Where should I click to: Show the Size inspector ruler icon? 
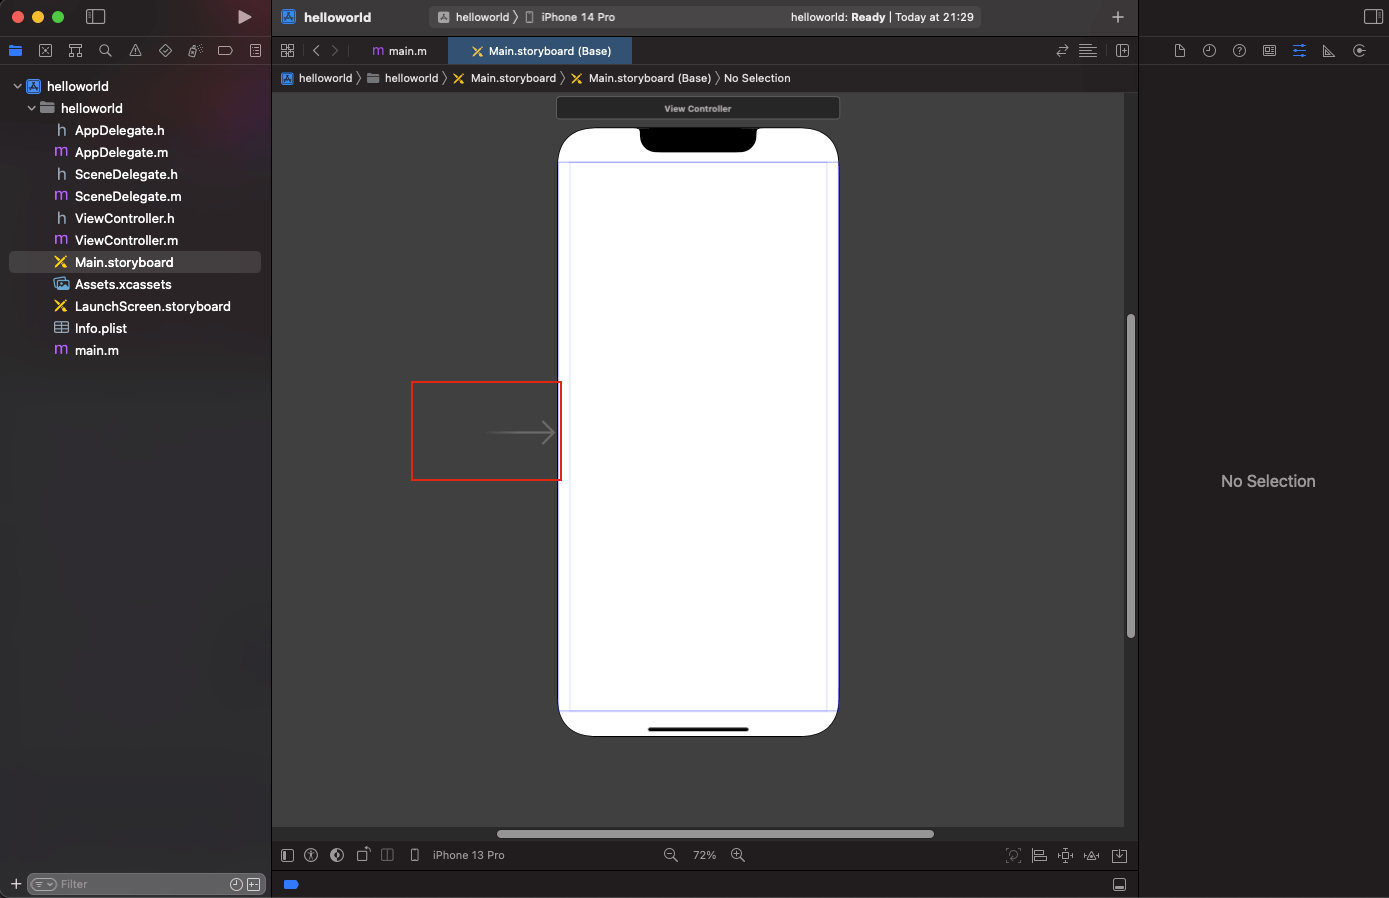[1329, 51]
